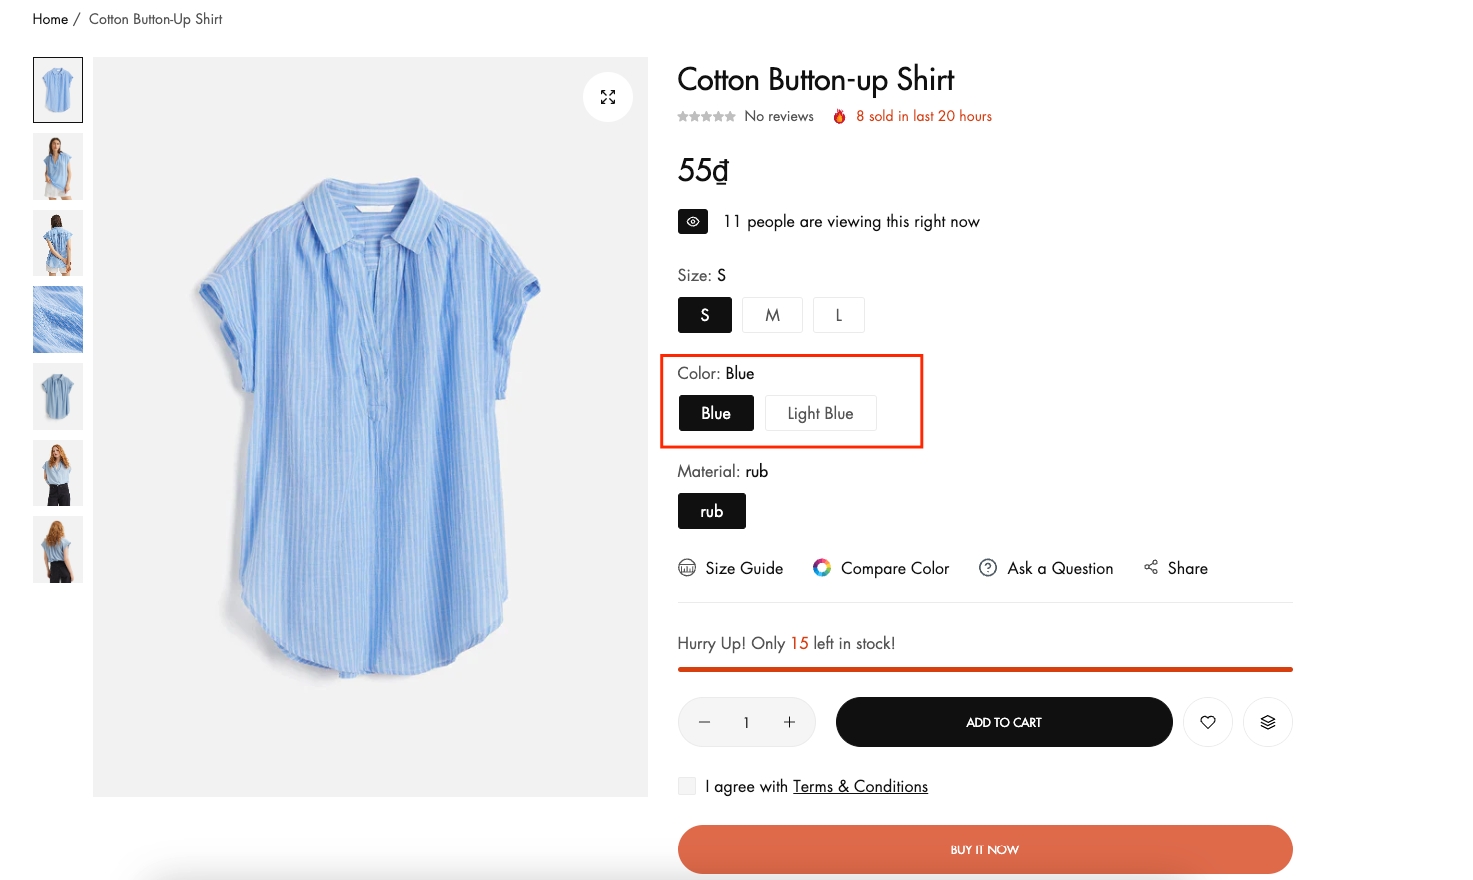Screen dimensions: 1473x880
Task: Agree to the Terms & Conditions checkbox
Action: point(687,786)
